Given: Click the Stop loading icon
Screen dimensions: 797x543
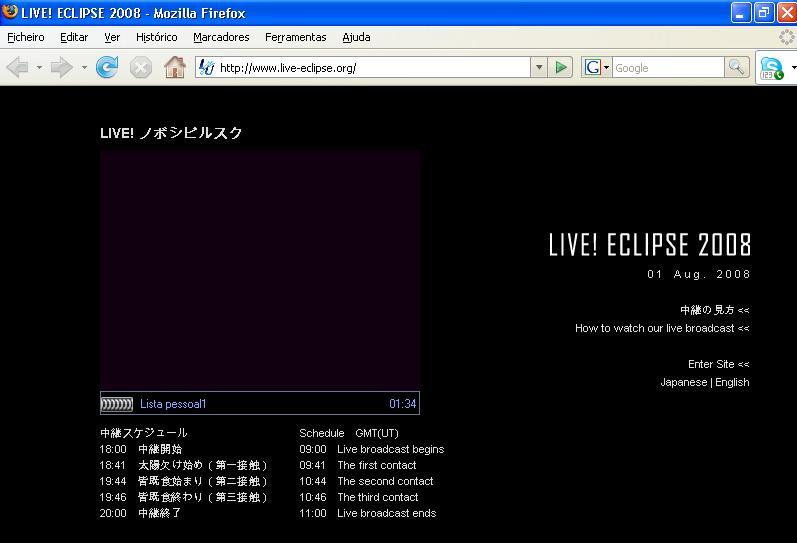Looking at the screenshot, I should pos(140,68).
